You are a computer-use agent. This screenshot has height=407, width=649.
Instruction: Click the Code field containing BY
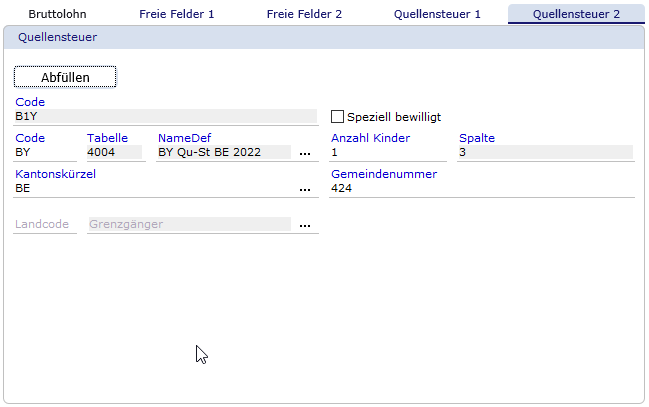coord(45,152)
